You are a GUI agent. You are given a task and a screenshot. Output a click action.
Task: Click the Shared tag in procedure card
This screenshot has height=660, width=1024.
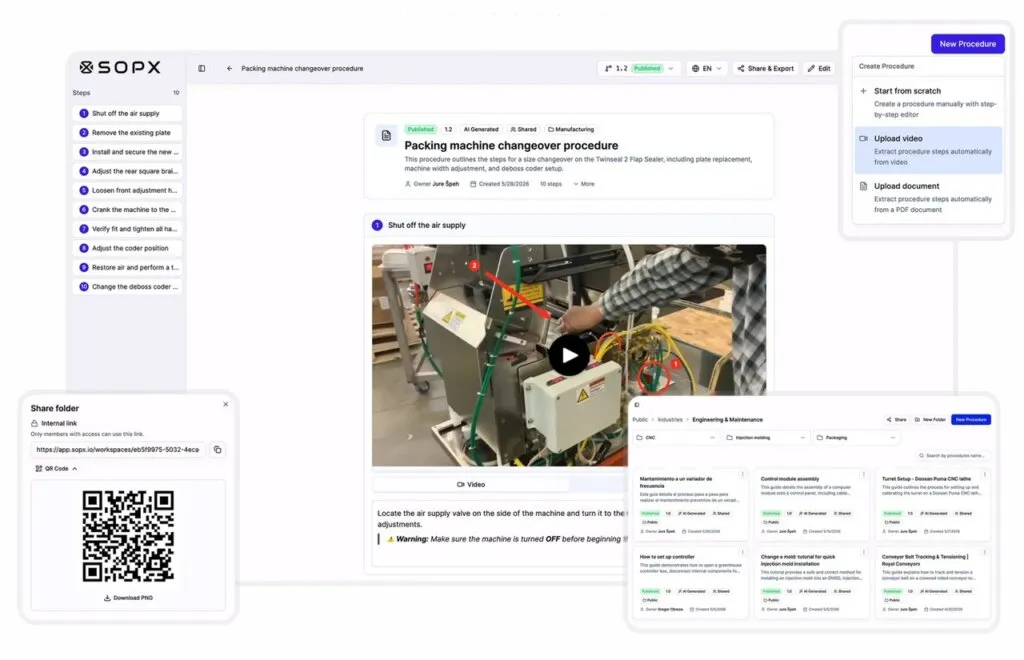(523, 129)
